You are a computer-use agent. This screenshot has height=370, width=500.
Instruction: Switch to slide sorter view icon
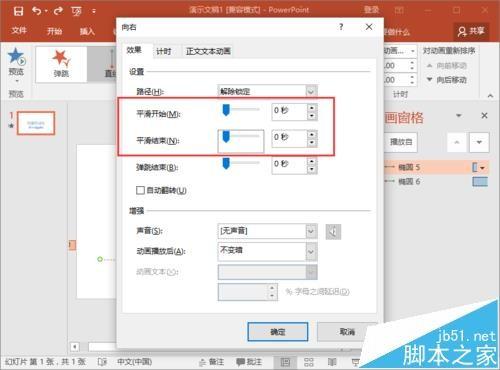point(309,362)
